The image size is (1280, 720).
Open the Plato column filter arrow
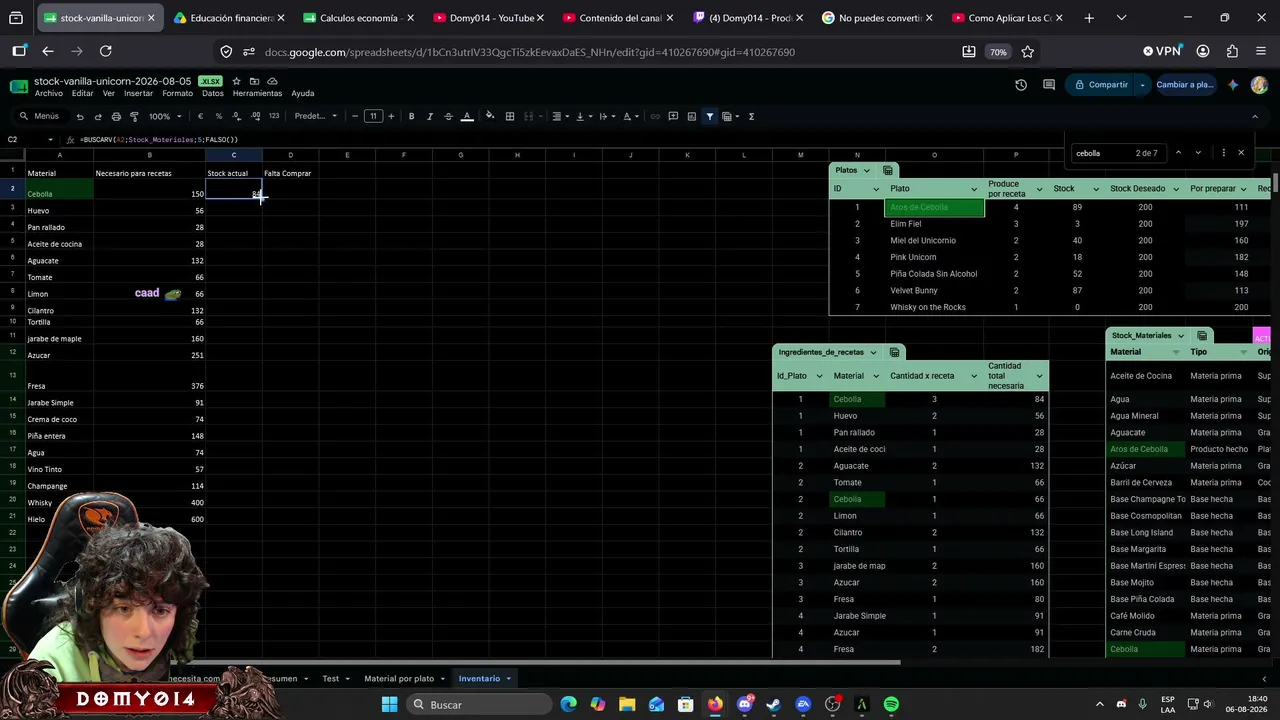coord(973,189)
